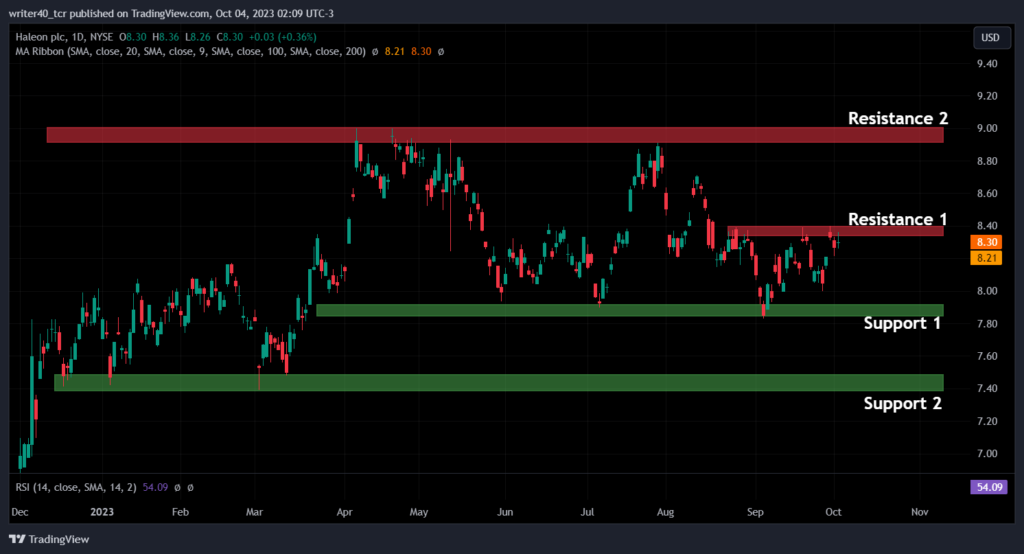Select the long red Resistance 2 zone rectangle

tap(495, 135)
